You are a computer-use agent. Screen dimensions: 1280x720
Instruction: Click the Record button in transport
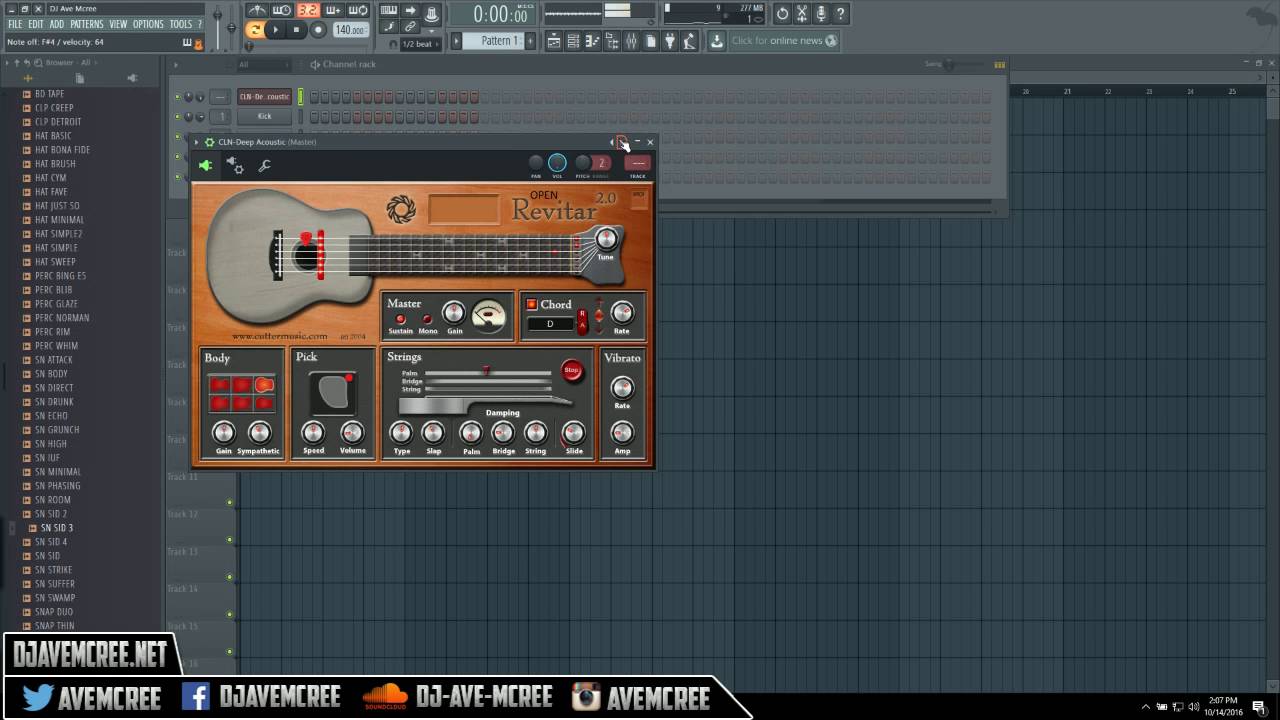[318, 30]
